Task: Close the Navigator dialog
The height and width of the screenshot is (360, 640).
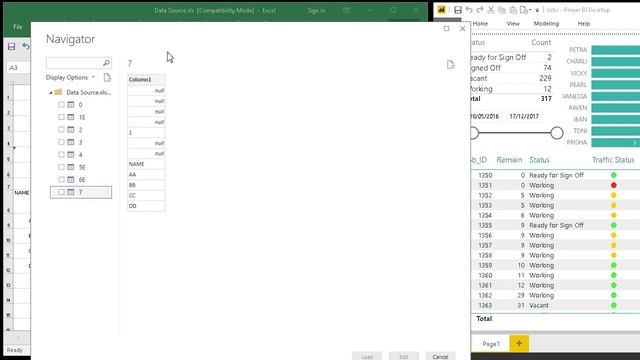Action: (x=462, y=29)
